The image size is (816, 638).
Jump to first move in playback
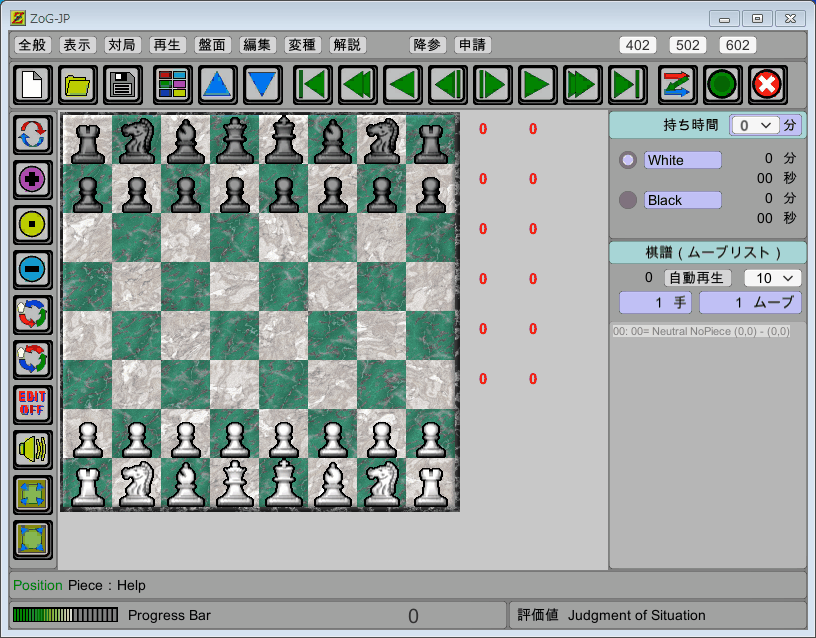coord(313,84)
